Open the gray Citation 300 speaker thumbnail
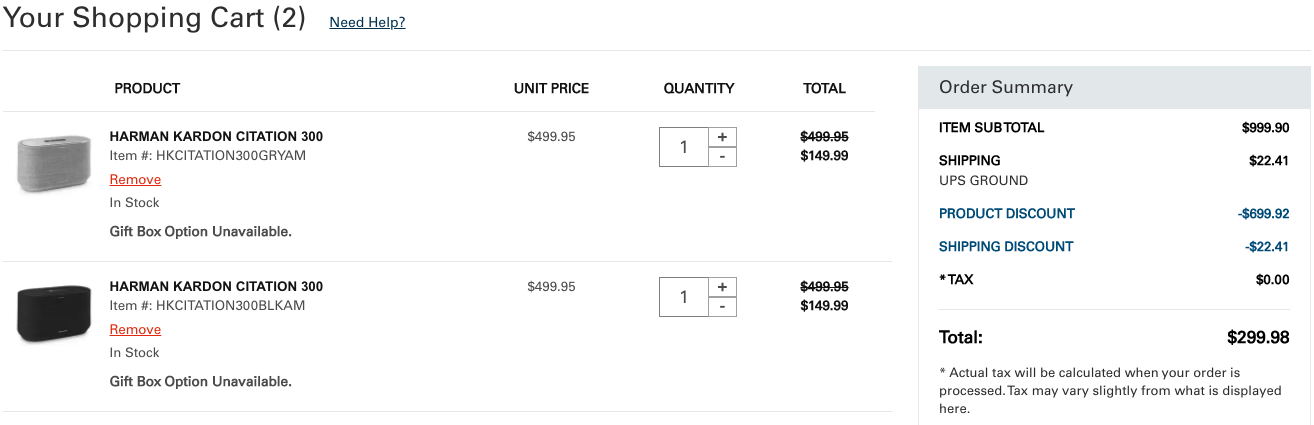This screenshot has width=1314, height=425. point(54,163)
